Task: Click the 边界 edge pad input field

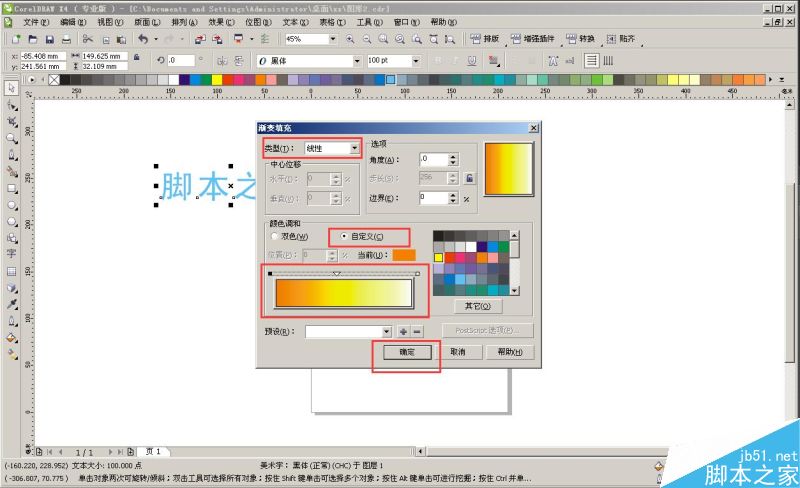Action: pos(433,198)
